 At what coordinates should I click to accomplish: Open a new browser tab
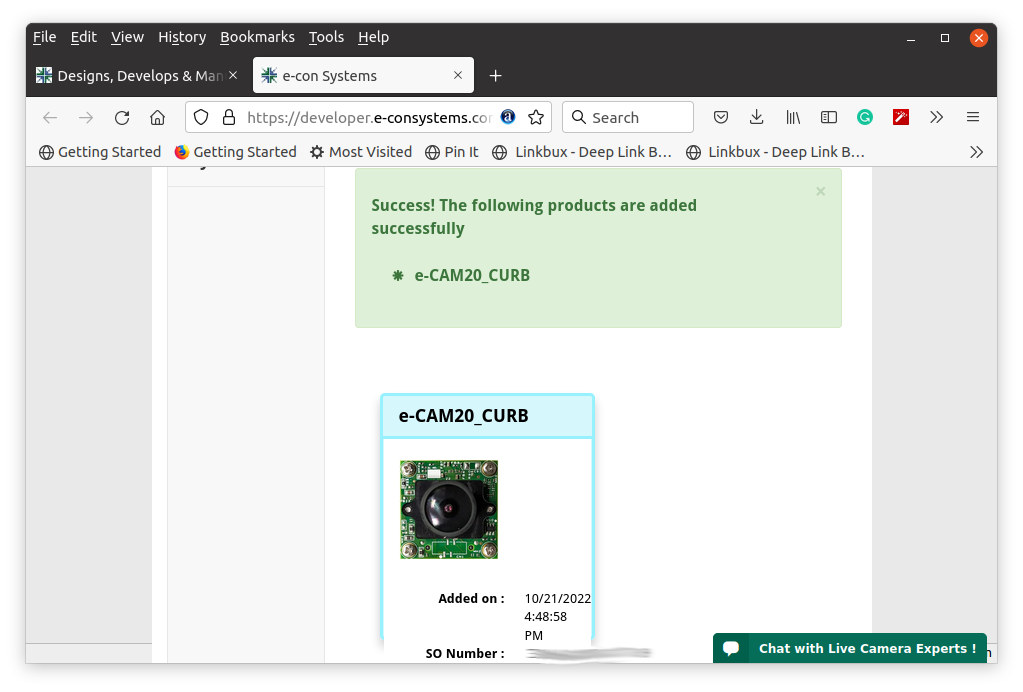(495, 76)
